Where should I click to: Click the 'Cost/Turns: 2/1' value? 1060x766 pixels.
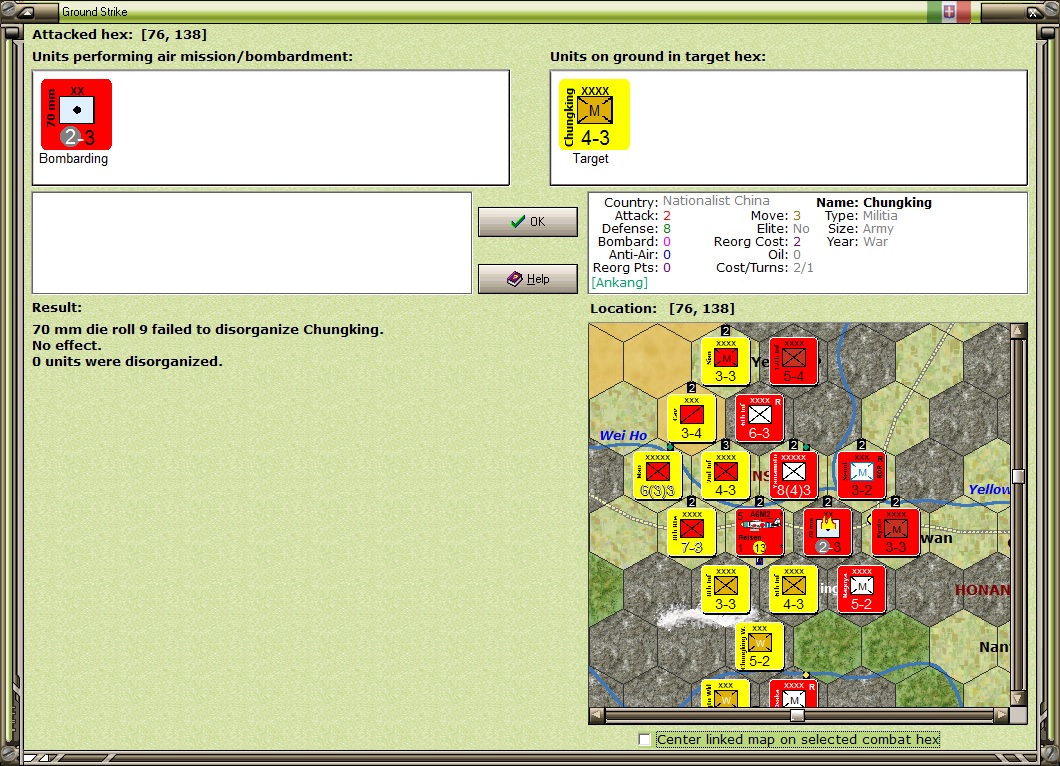point(765,268)
